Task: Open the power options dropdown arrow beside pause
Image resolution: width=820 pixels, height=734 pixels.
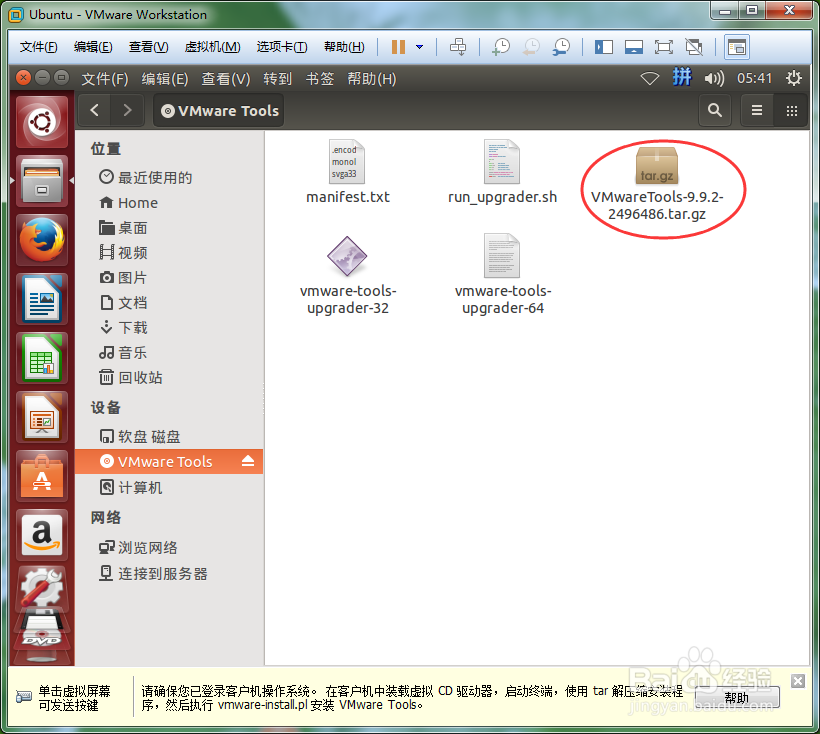Action: 419,47
